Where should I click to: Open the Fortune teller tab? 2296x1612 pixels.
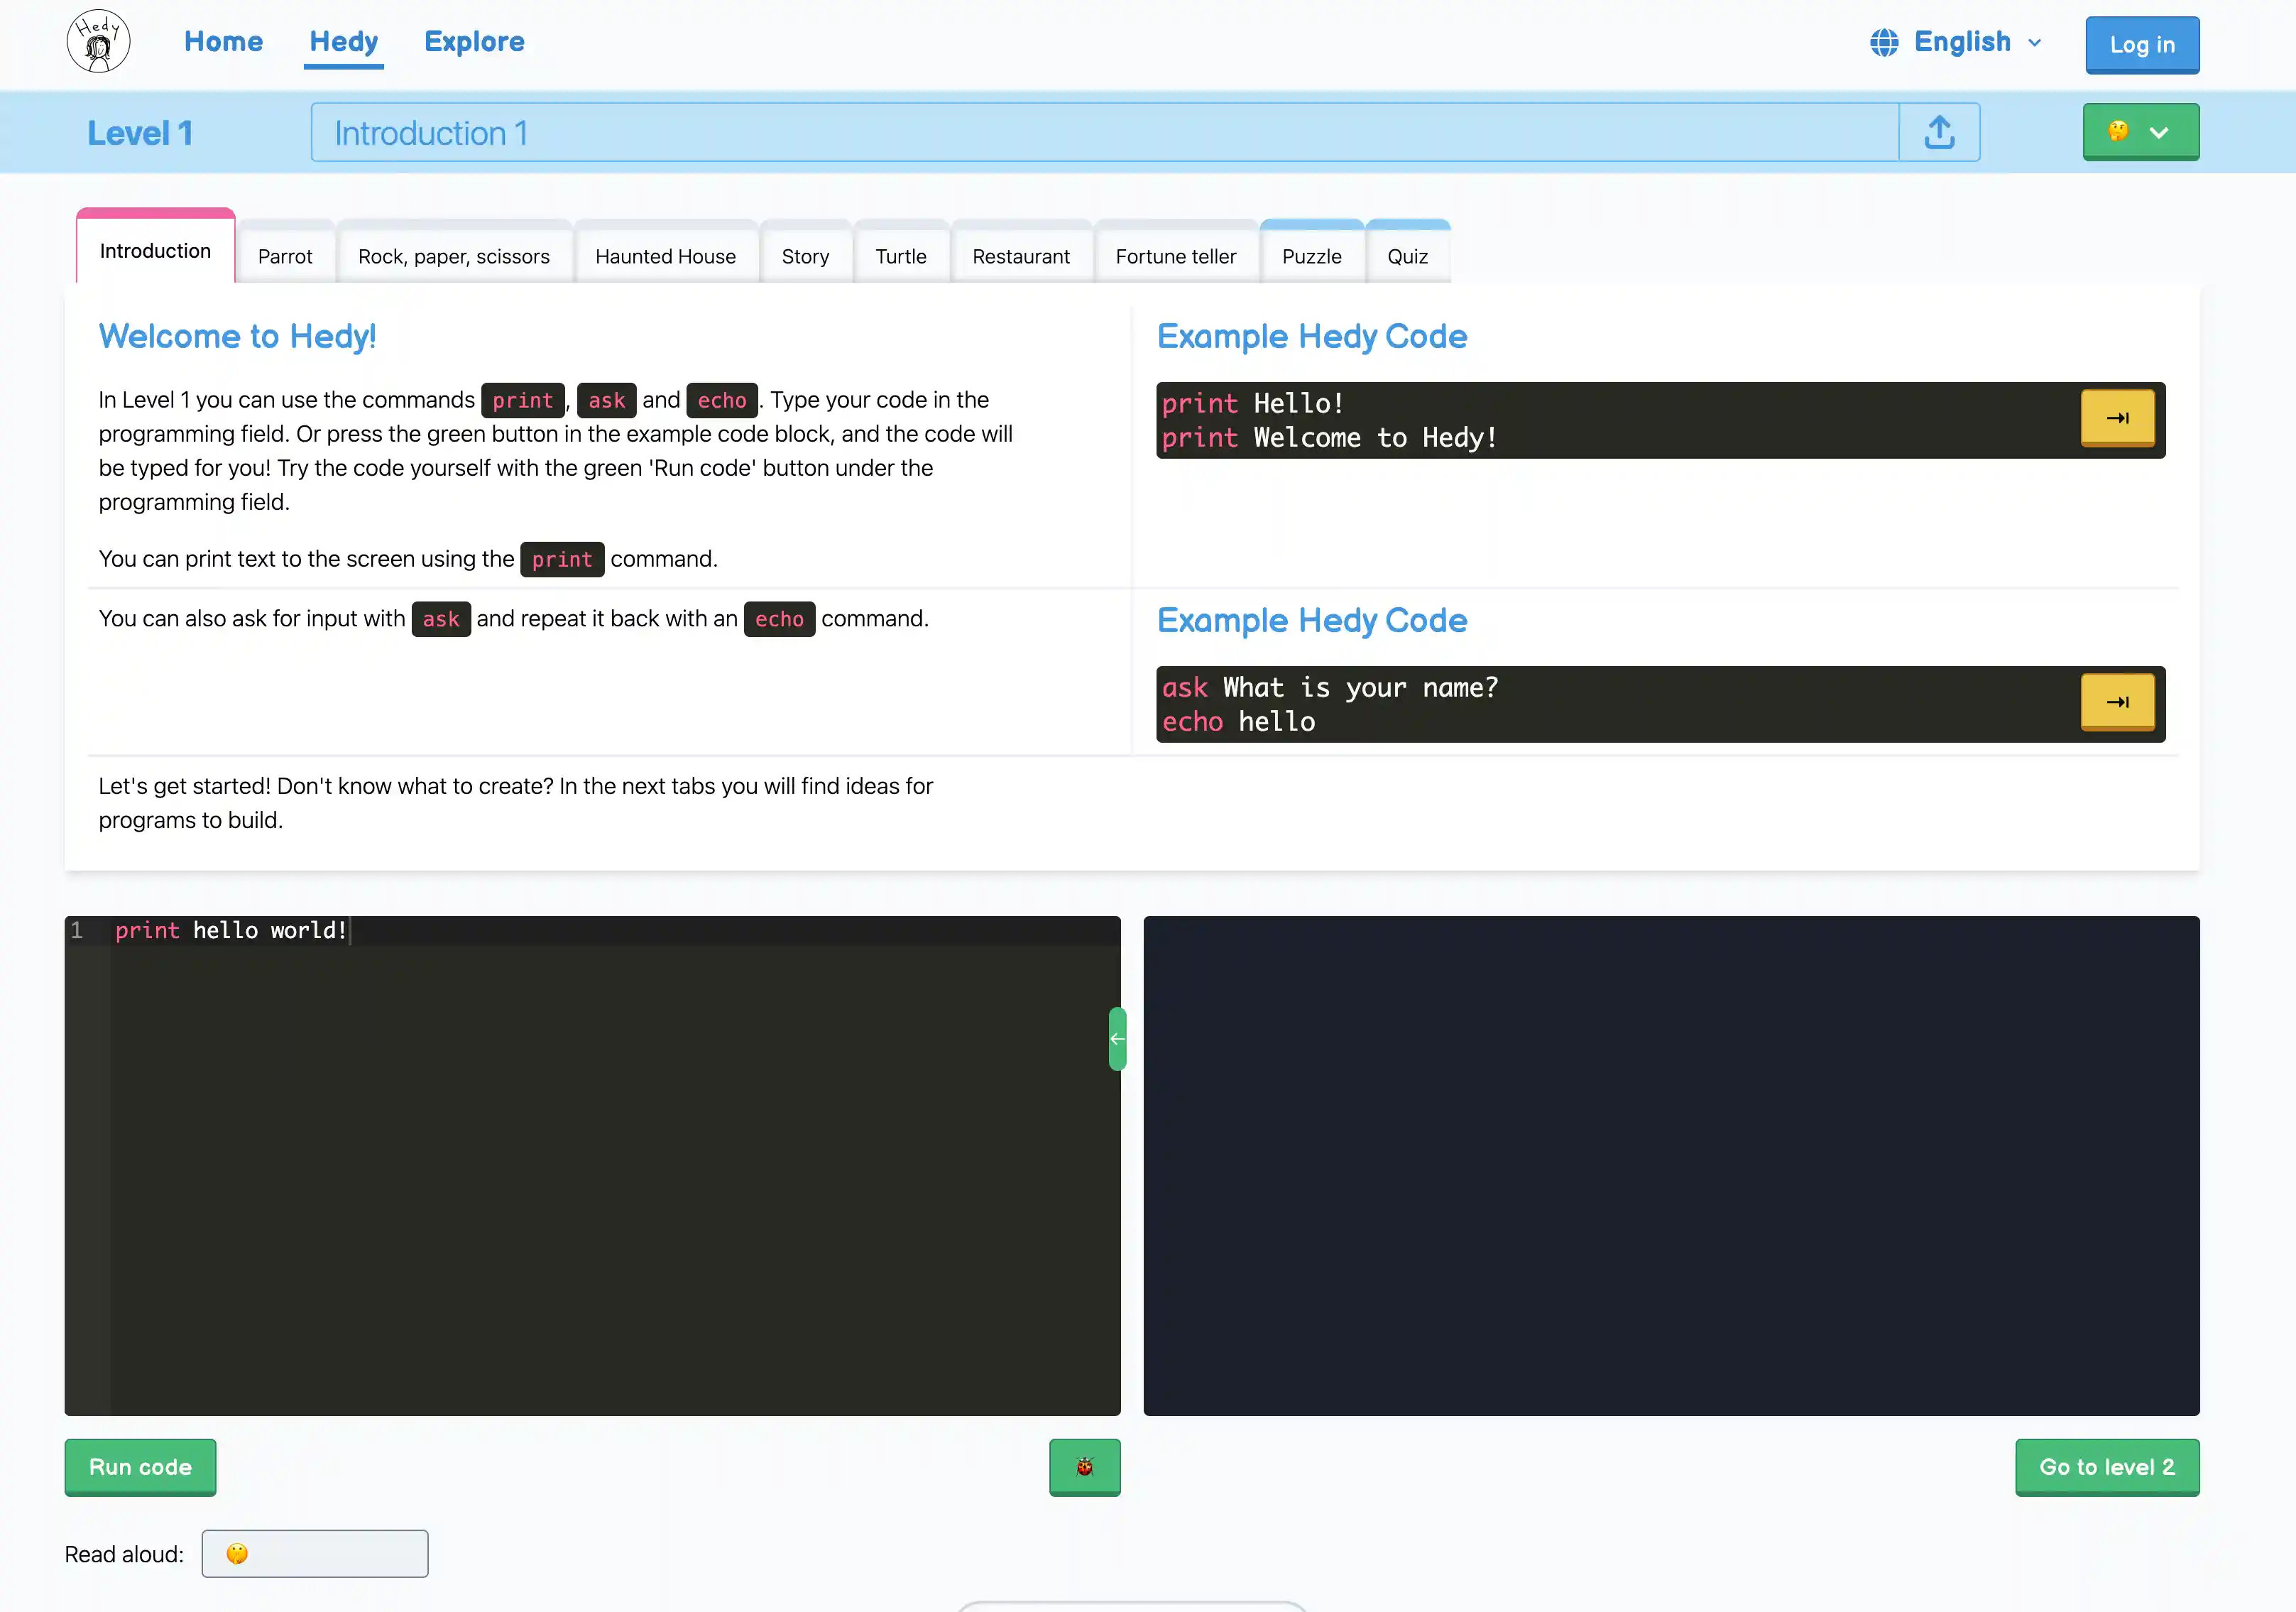(1175, 256)
